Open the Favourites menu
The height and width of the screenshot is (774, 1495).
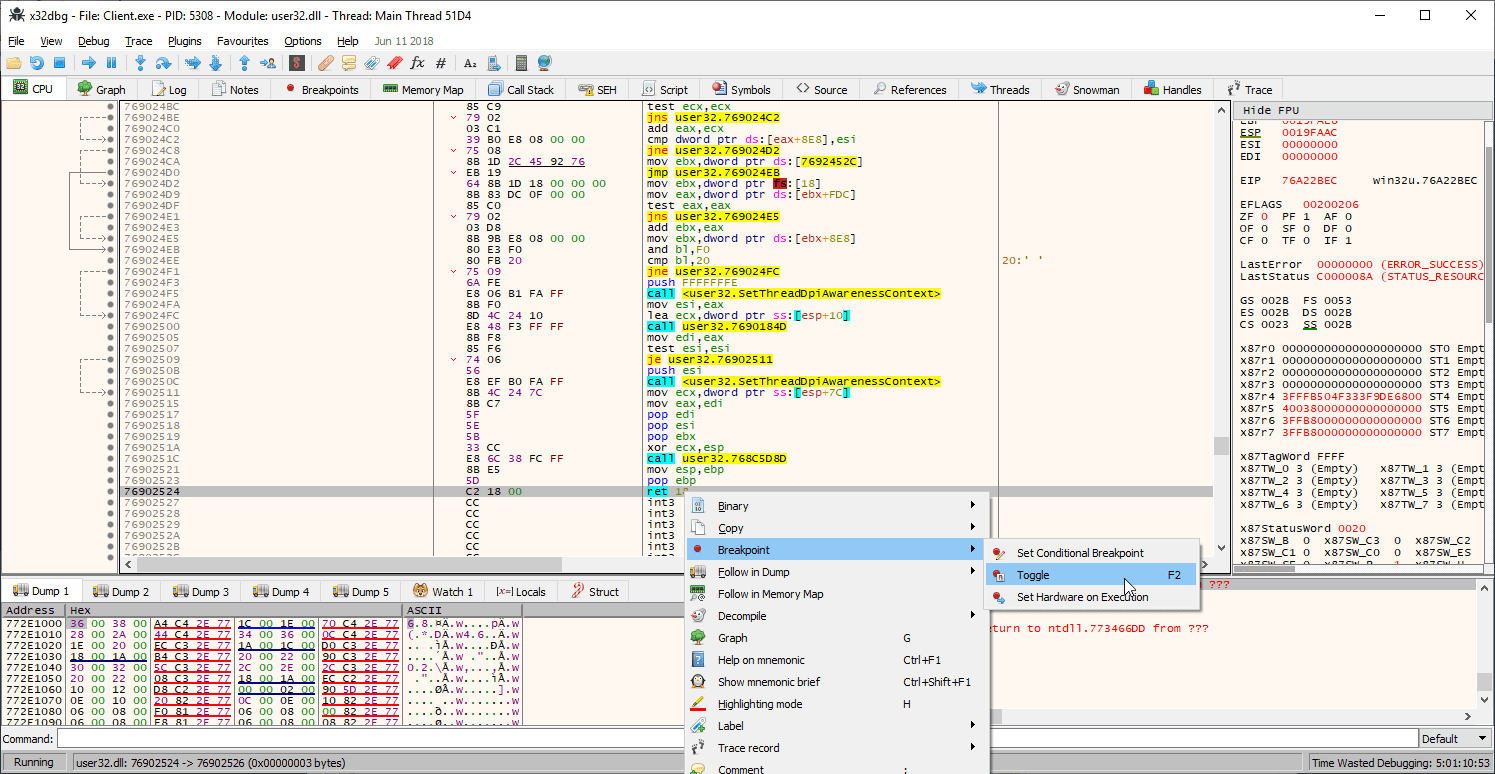pos(243,41)
